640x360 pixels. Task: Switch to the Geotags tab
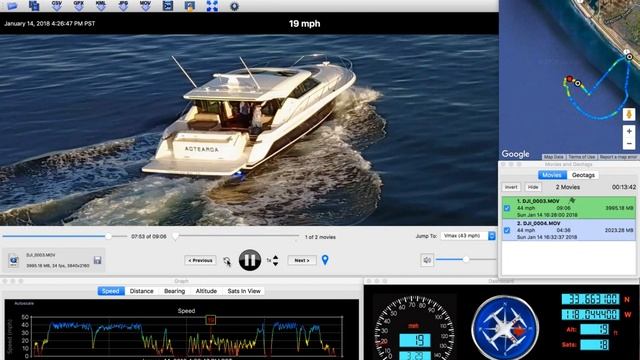click(583, 175)
